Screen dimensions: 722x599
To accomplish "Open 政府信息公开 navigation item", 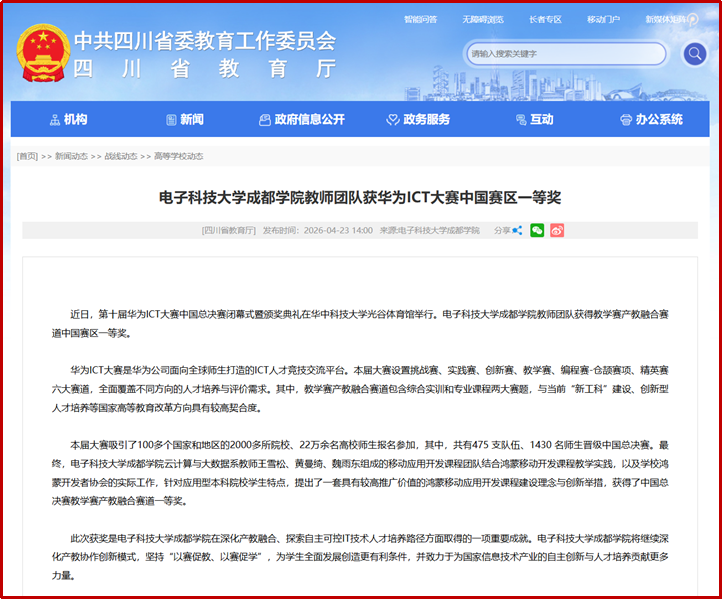I will 302,119.
